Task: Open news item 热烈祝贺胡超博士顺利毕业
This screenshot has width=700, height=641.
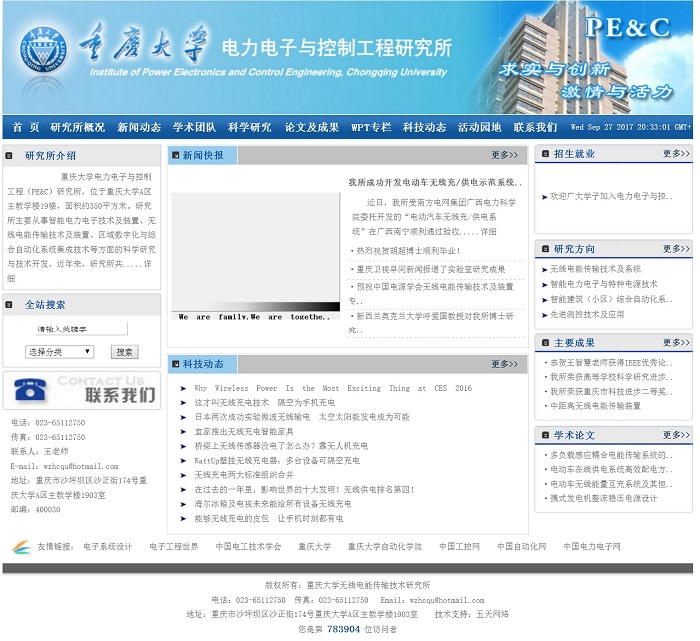Action: 408,251
